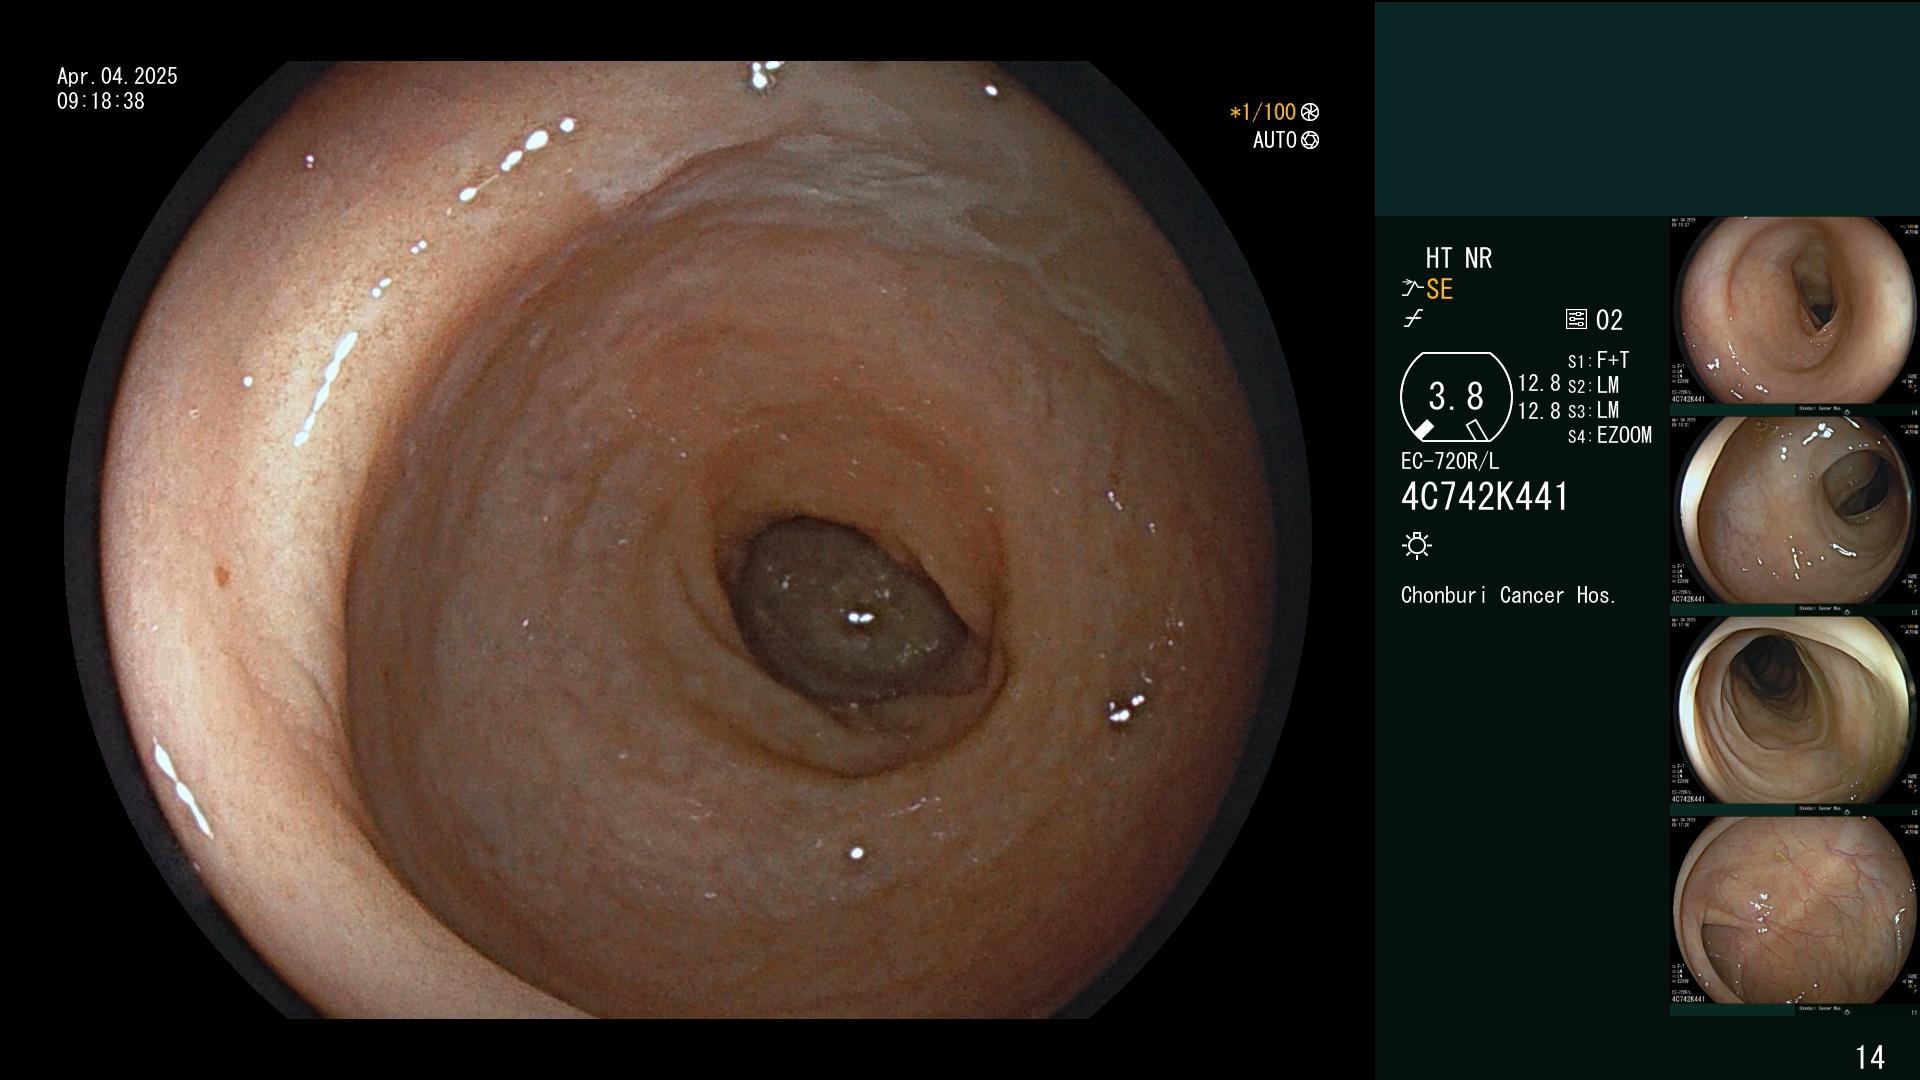Click the upper 12.8 channel value
This screenshot has width=1920, height=1080.
coord(1539,384)
